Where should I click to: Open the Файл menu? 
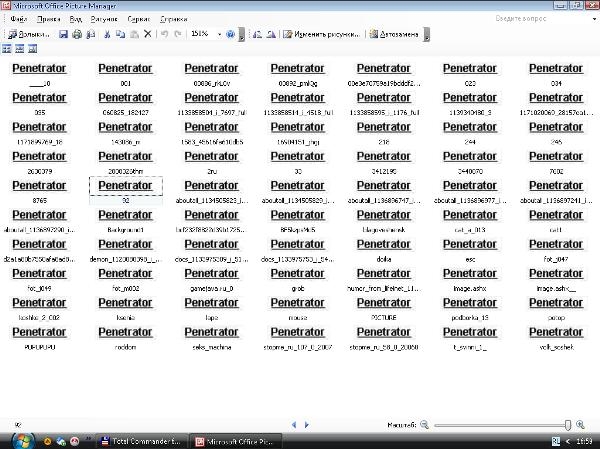18,19
